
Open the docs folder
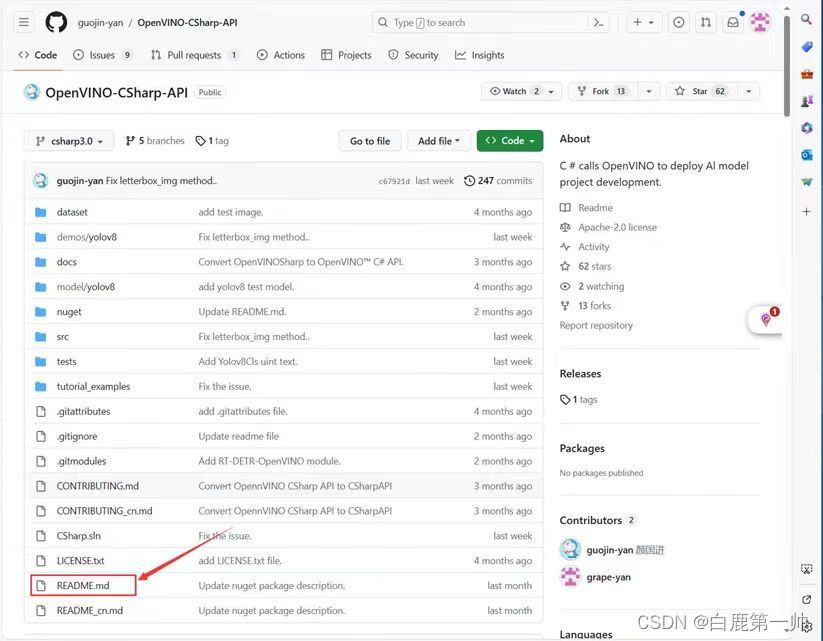click(67, 262)
